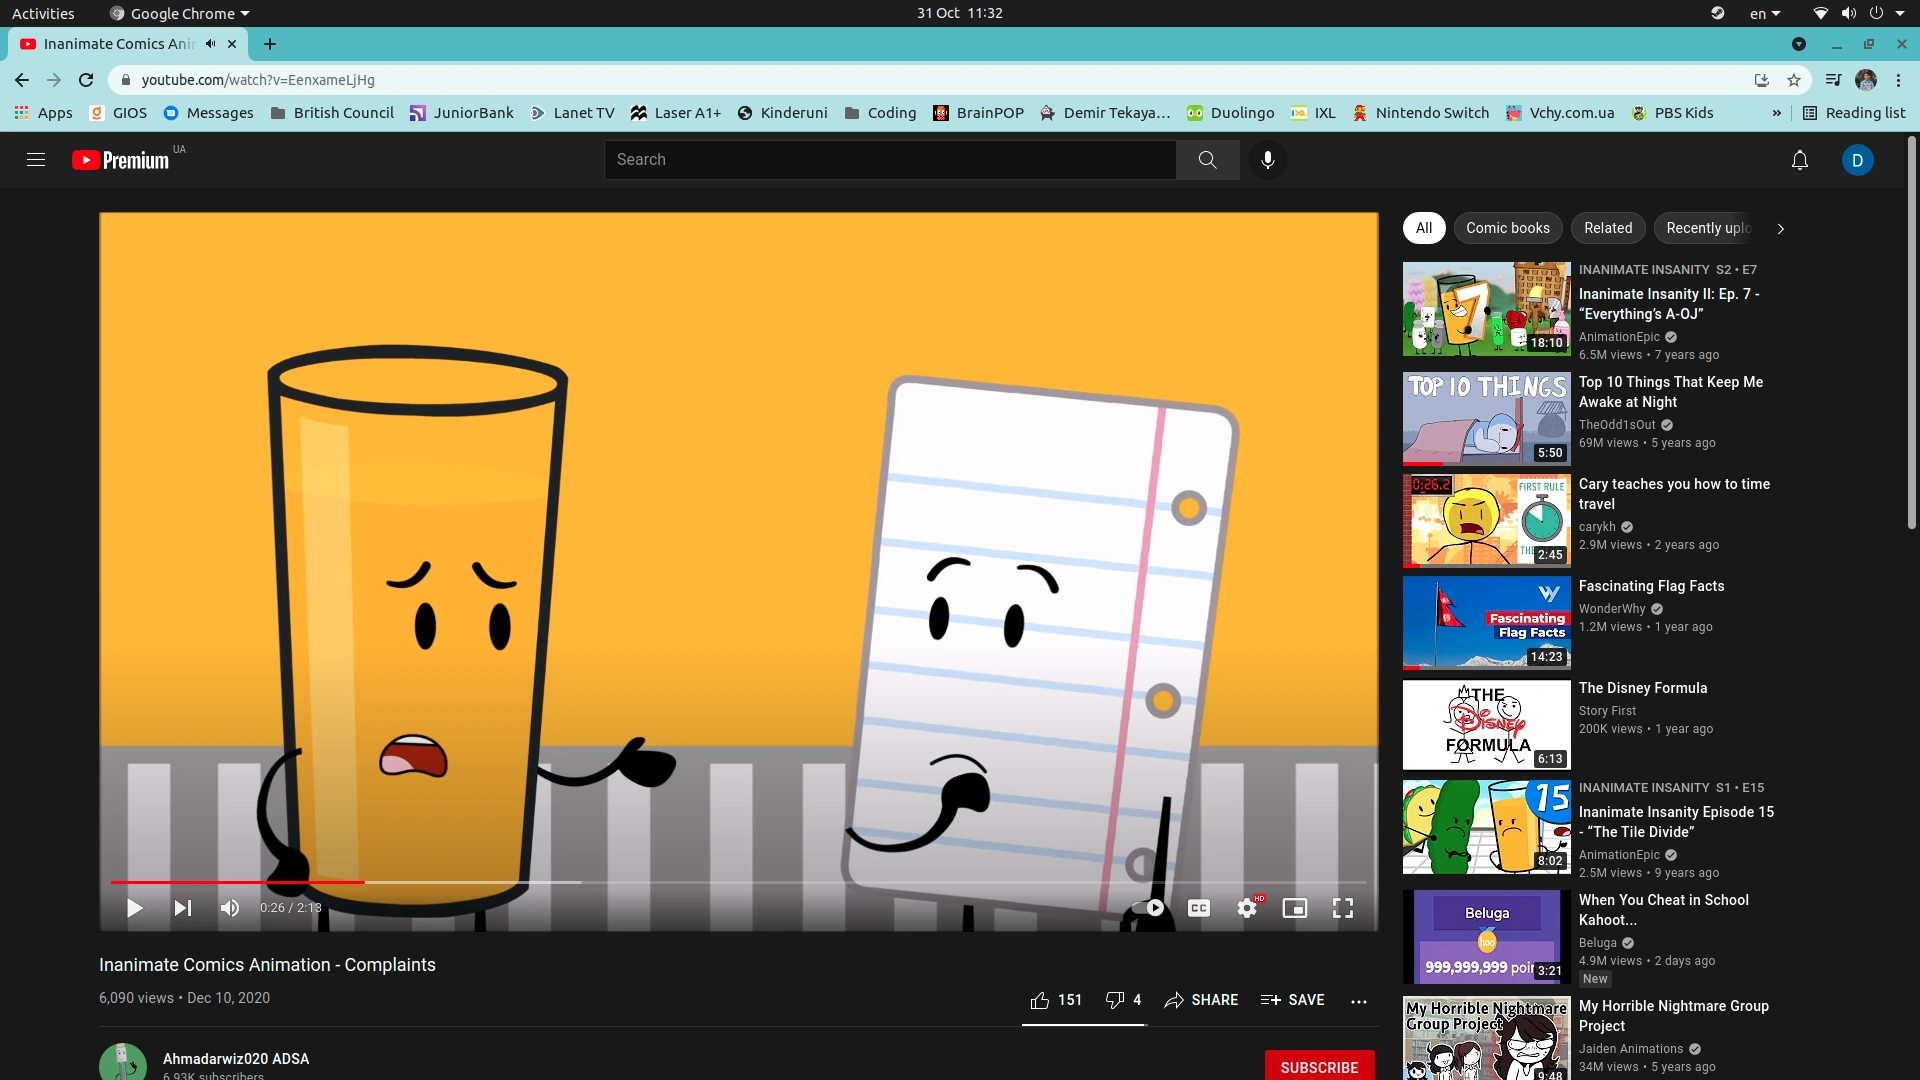Open Ahmadarwiz020 ADSA channel avatar
The height and width of the screenshot is (1080, 1920).
(123, 1062)
